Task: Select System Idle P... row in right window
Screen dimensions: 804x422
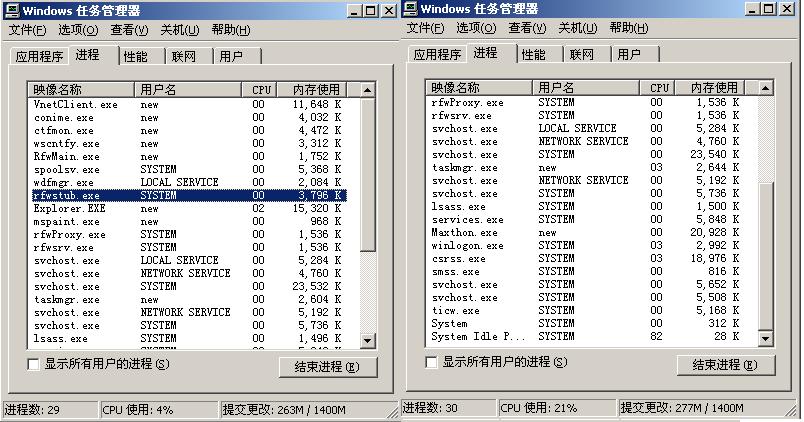Action: click(x=586, y=336)
